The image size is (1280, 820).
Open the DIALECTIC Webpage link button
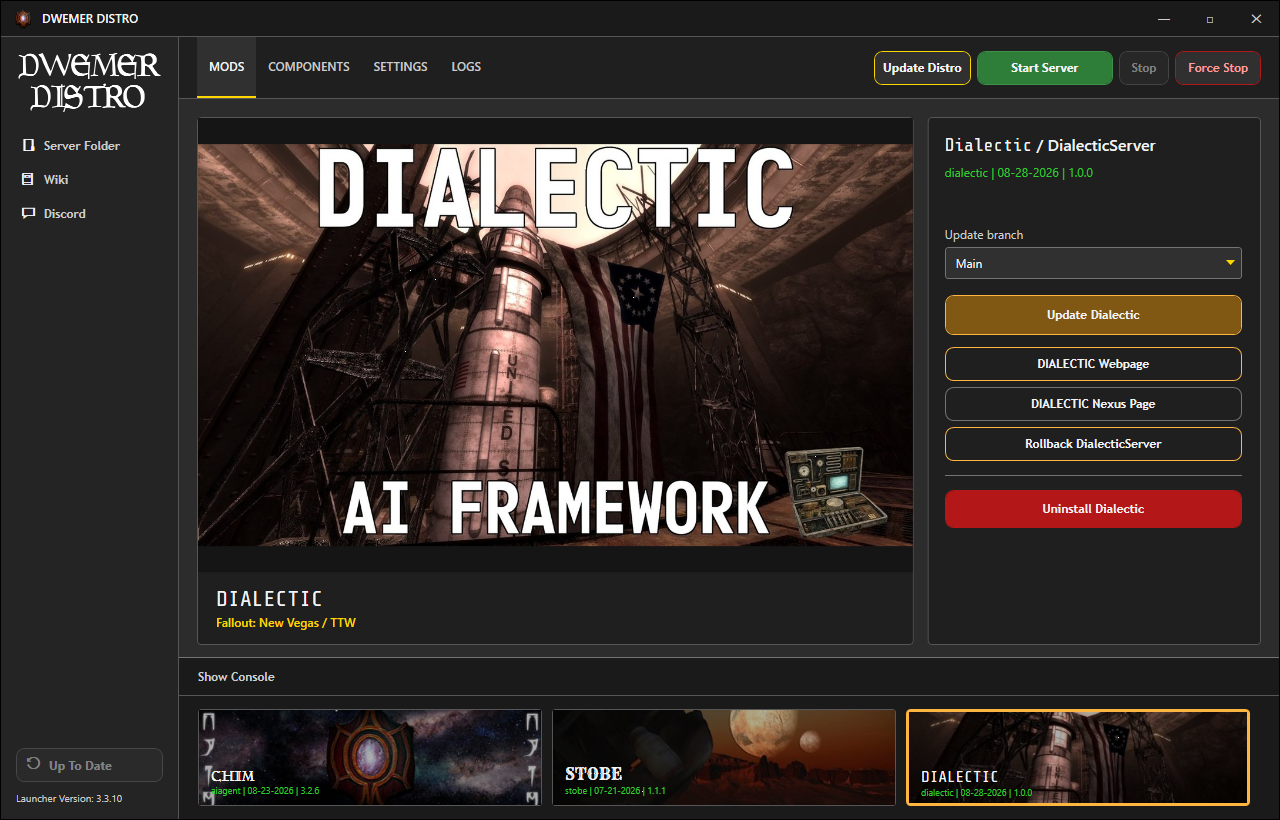coord(1093,364)
